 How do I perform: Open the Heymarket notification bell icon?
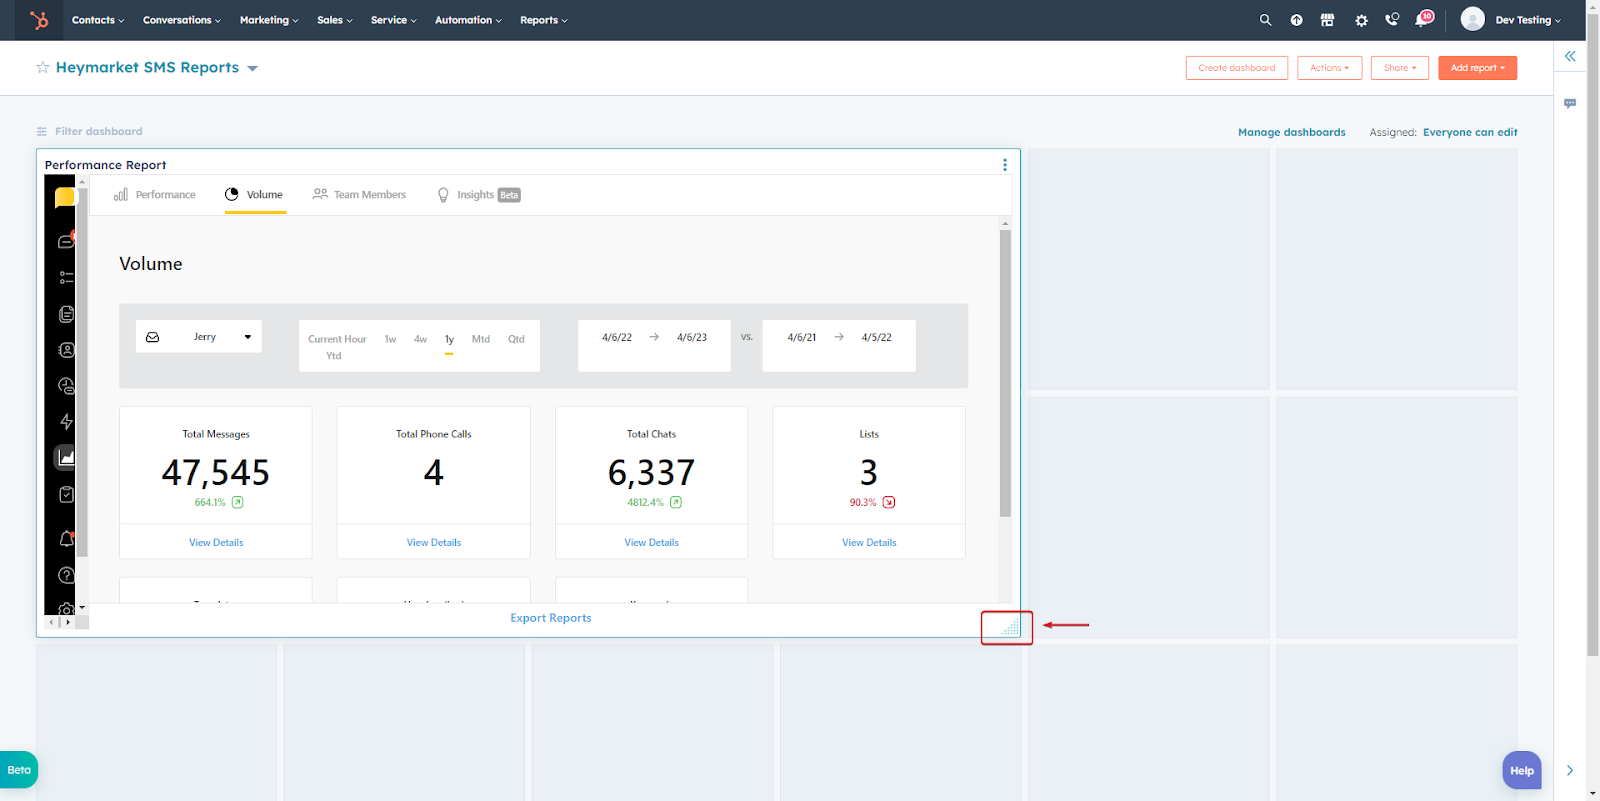[x=66, y=539]
